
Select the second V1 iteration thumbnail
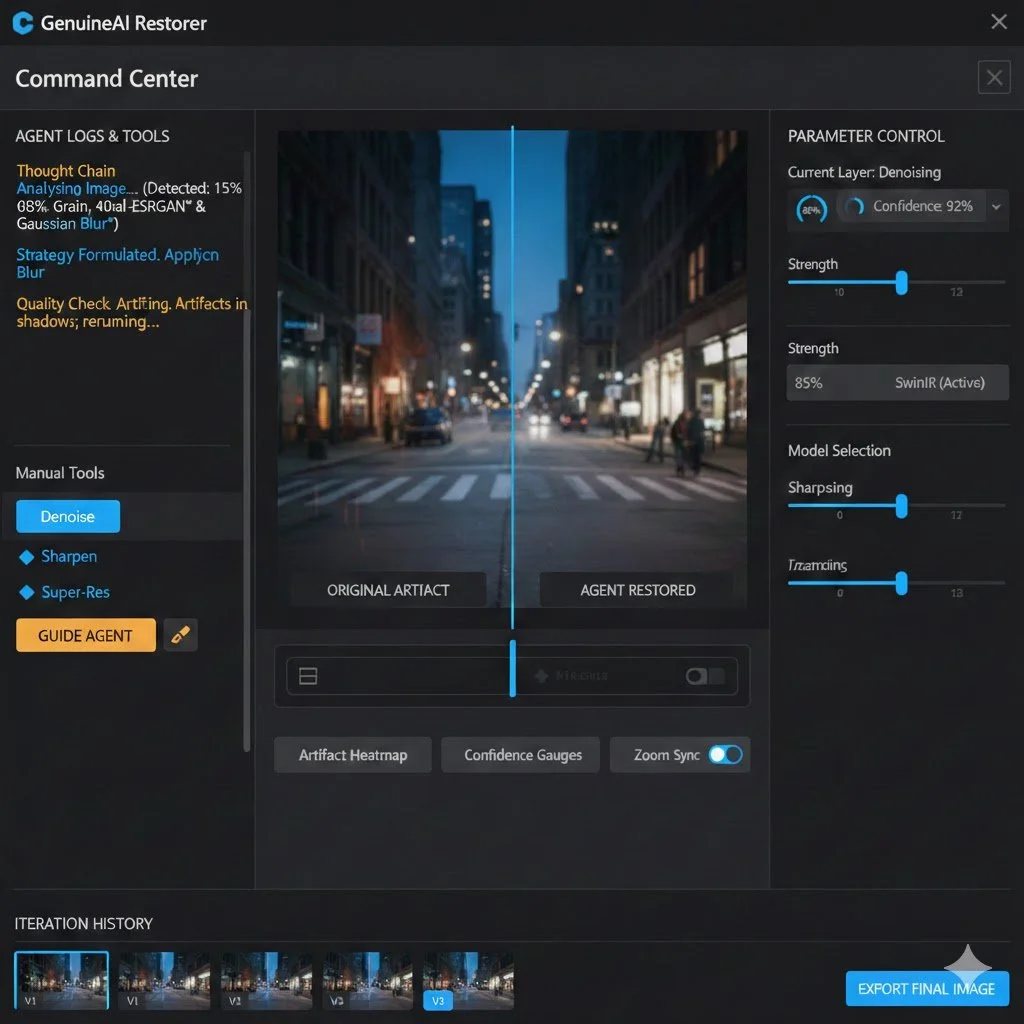click(164, 980)
